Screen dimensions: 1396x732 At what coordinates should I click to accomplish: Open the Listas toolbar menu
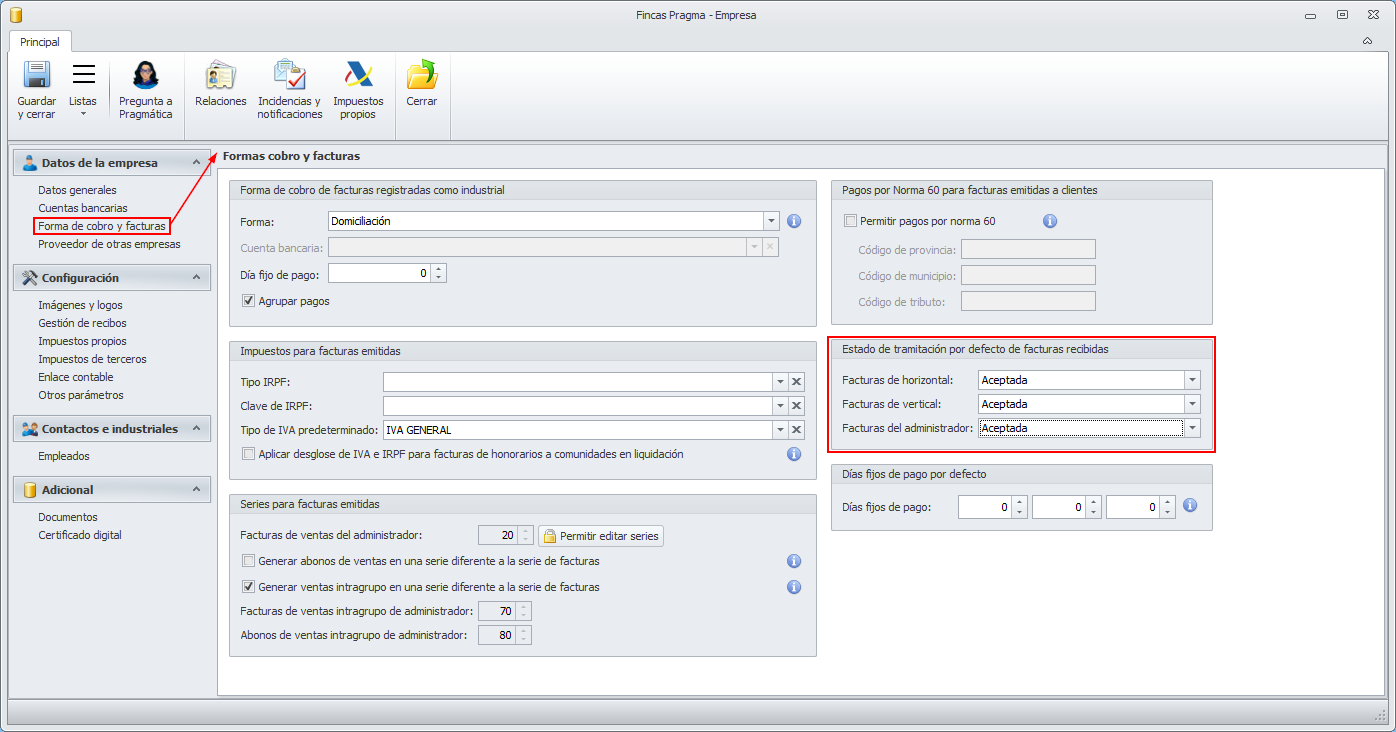(x=83, y=90)
